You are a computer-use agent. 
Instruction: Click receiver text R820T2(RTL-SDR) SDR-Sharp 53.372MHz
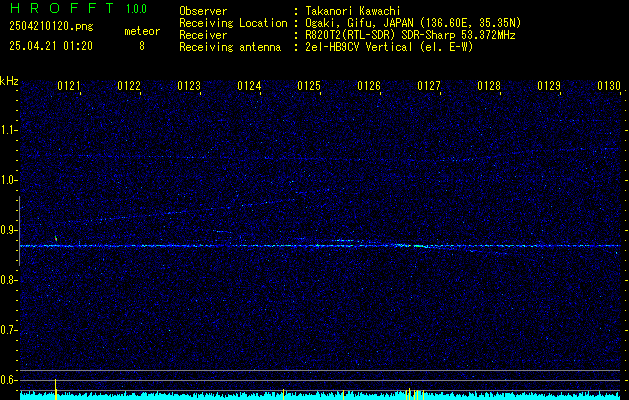pyautogui.click(x=410, y=35)
